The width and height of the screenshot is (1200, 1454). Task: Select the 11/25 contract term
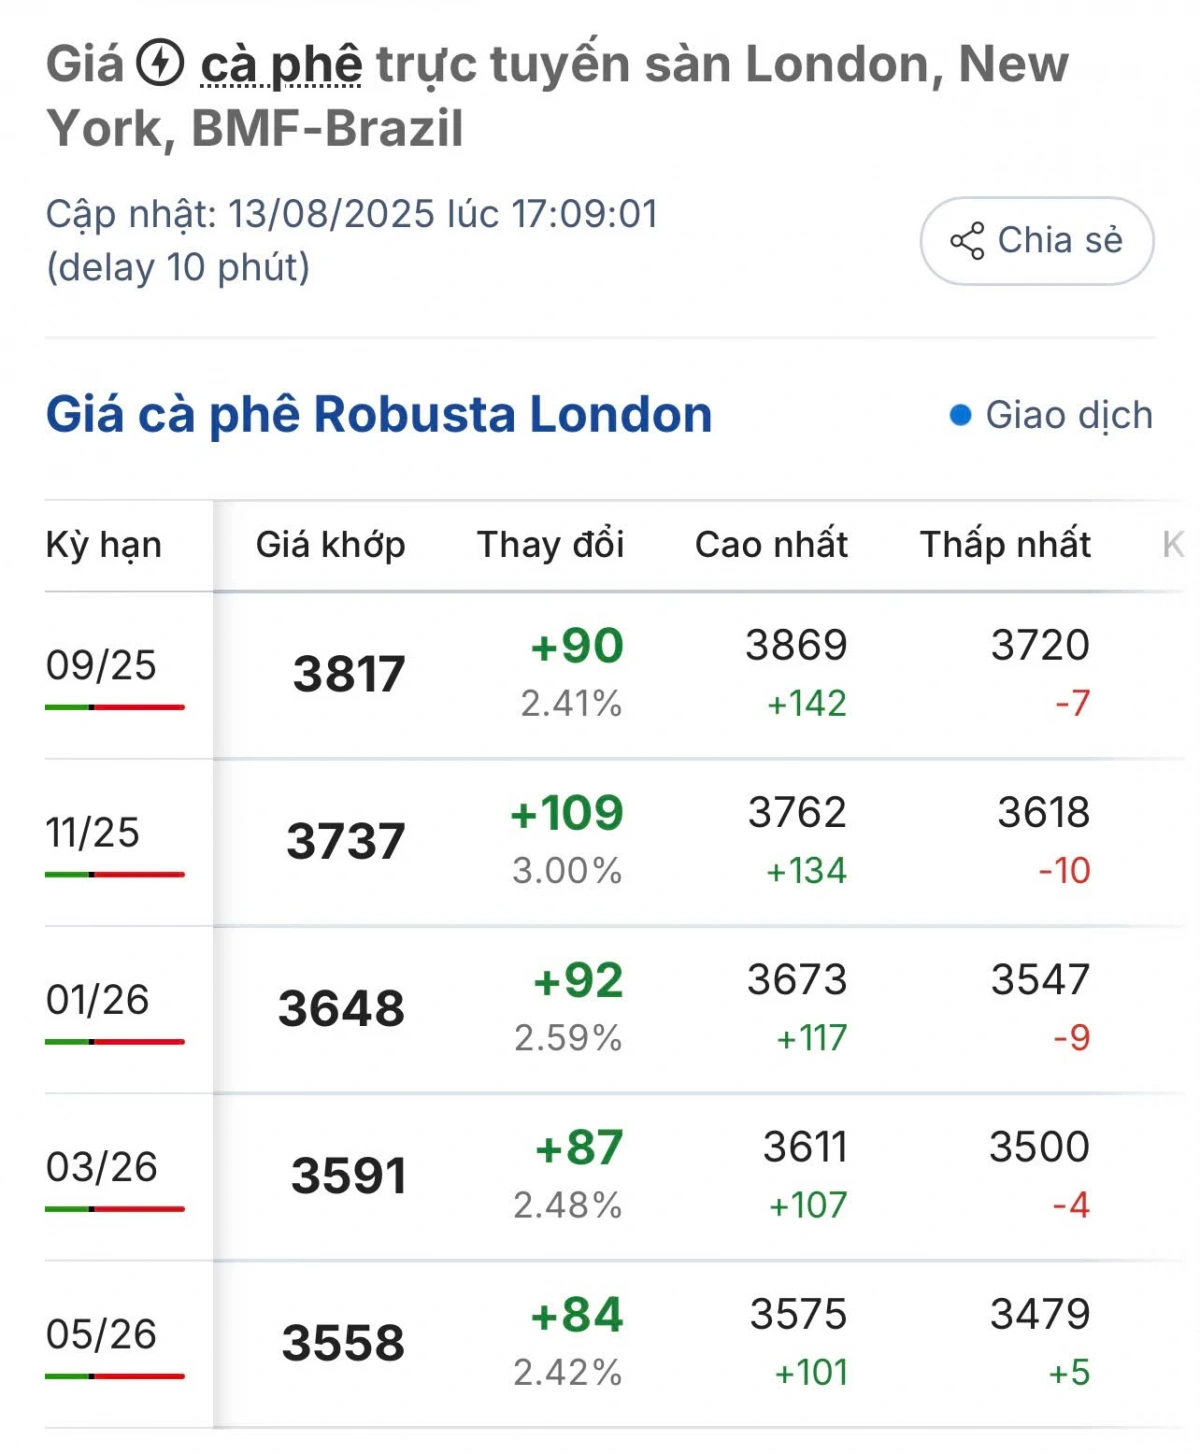point(92,832)
